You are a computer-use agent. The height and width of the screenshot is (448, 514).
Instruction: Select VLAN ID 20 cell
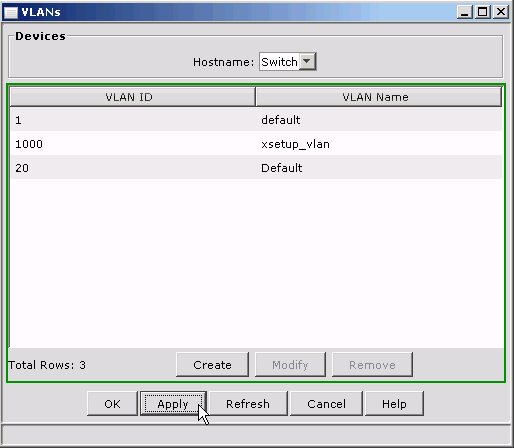point(133,168)
